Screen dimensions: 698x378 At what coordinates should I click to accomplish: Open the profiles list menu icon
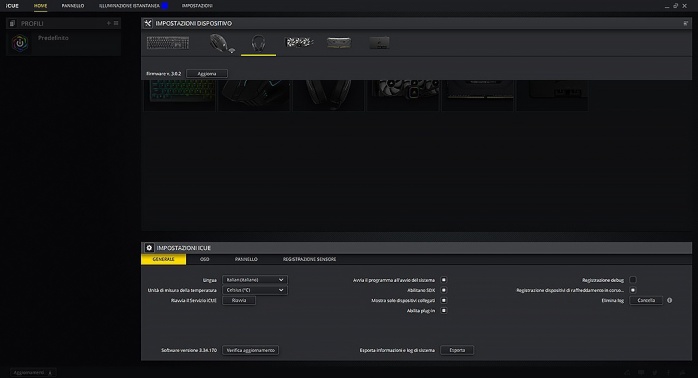(116, 23)
